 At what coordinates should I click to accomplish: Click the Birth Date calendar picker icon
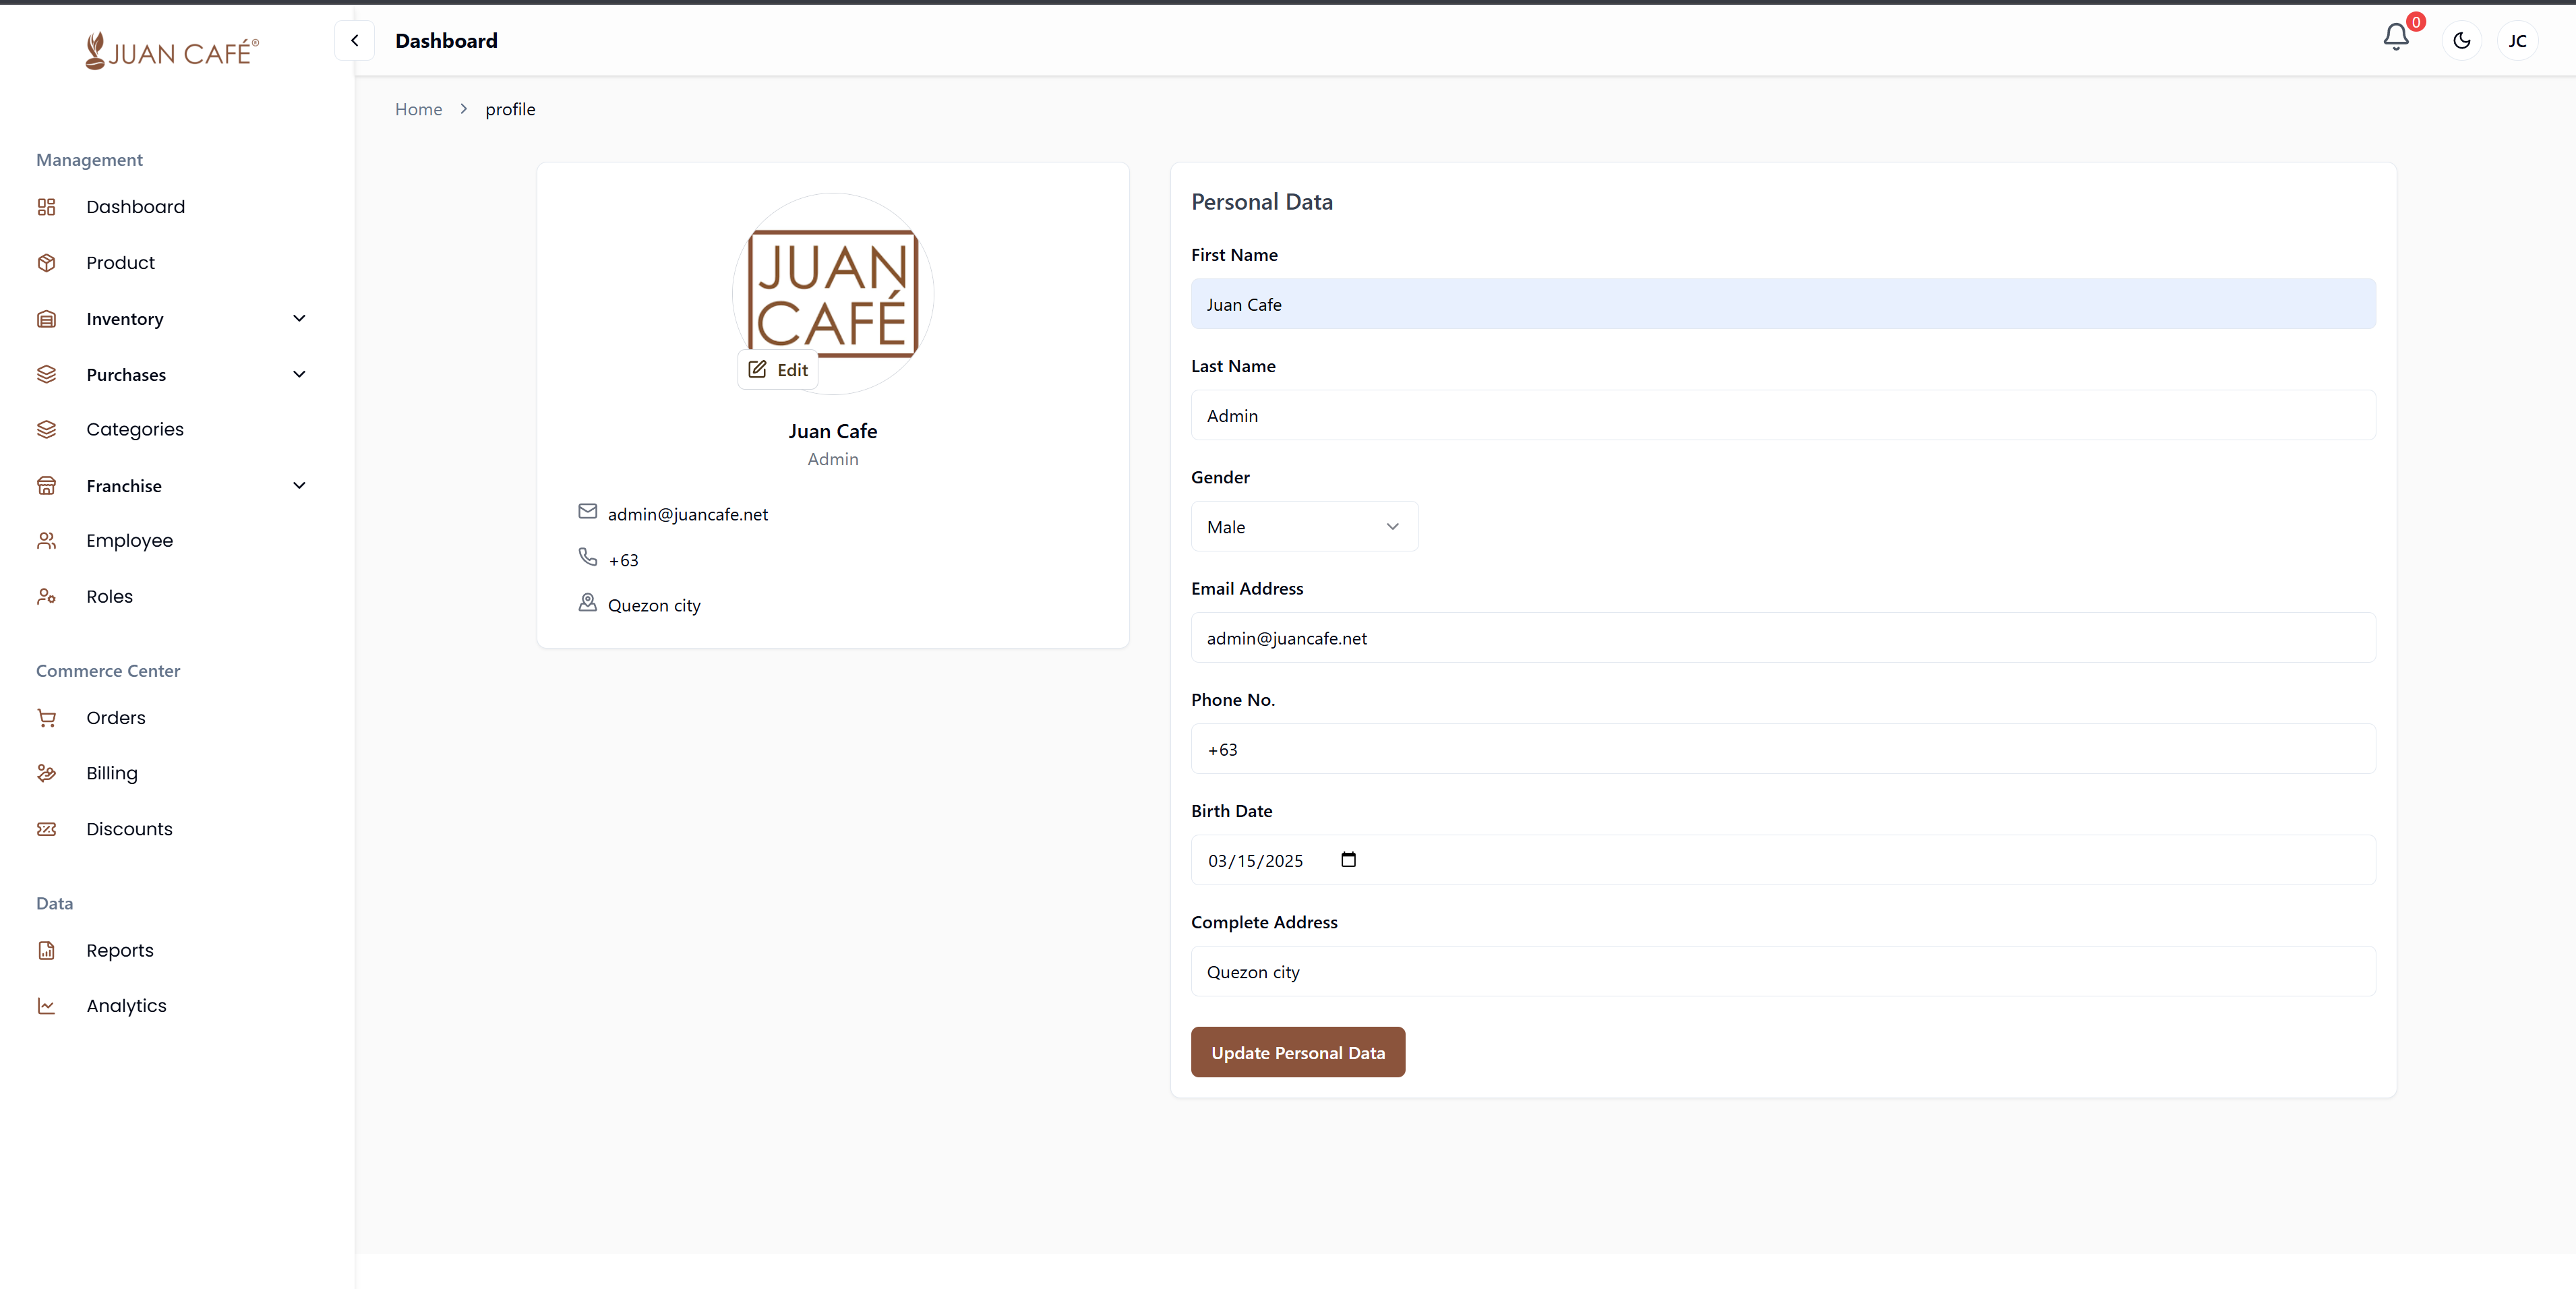pos(1348,860)
